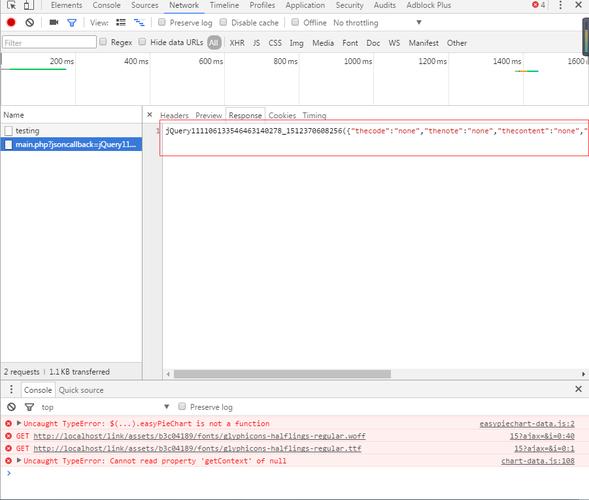Clear the console with the ban icon
The width and height of the screenshot is (589, 500).
point(12,407)
